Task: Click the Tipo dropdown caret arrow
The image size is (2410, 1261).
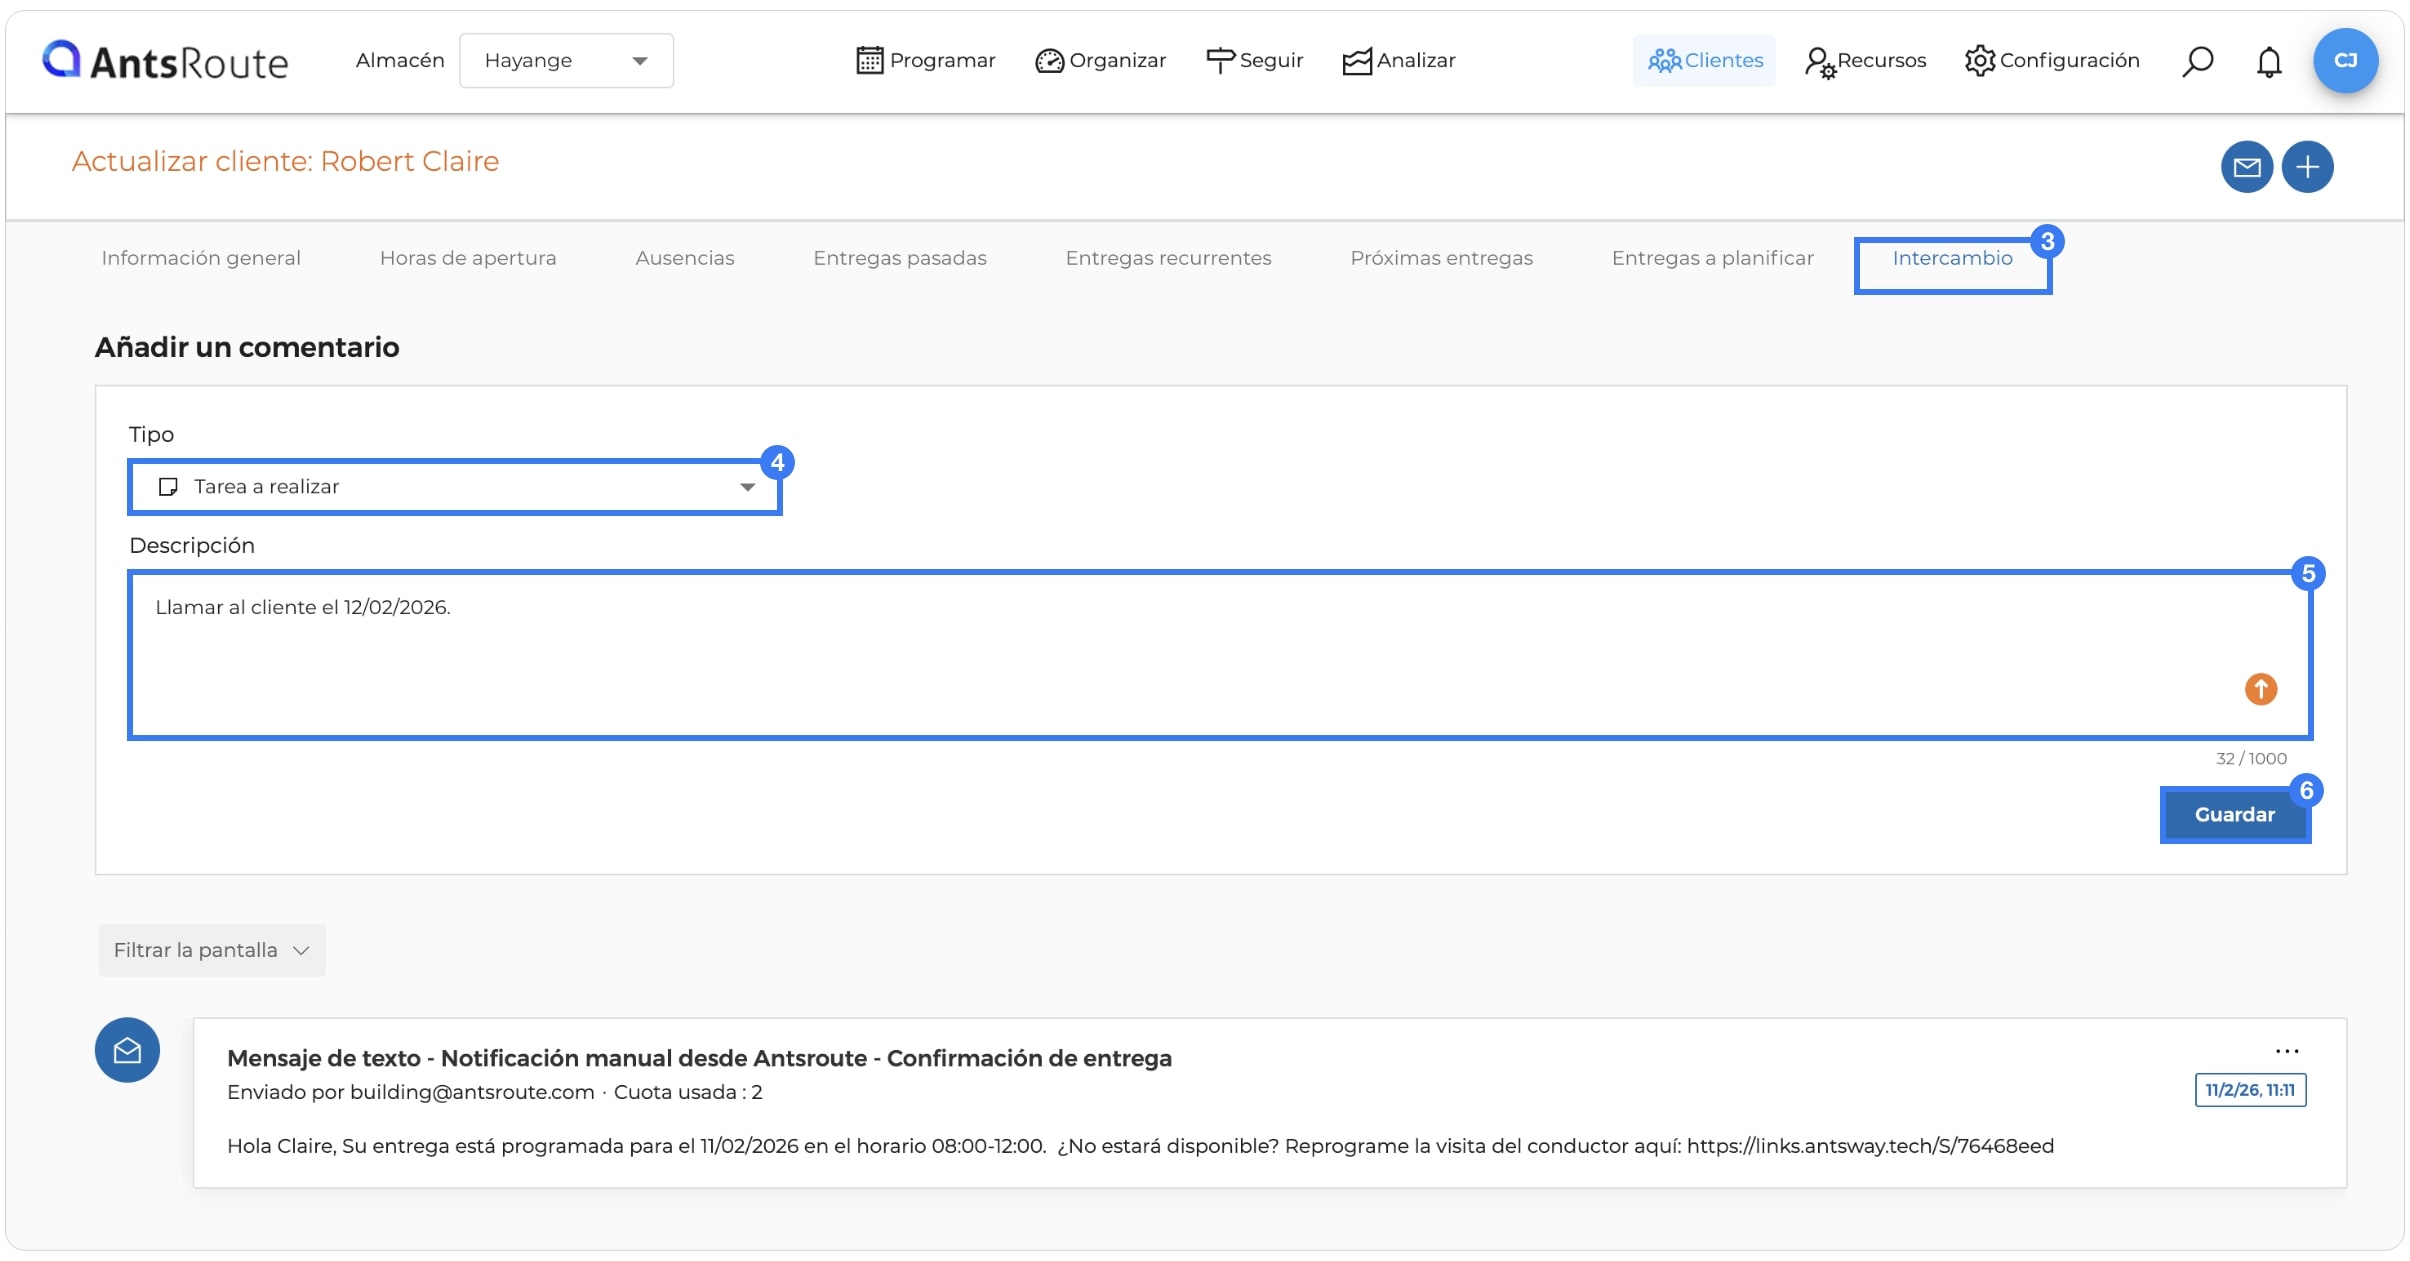Action: (747, 488)
